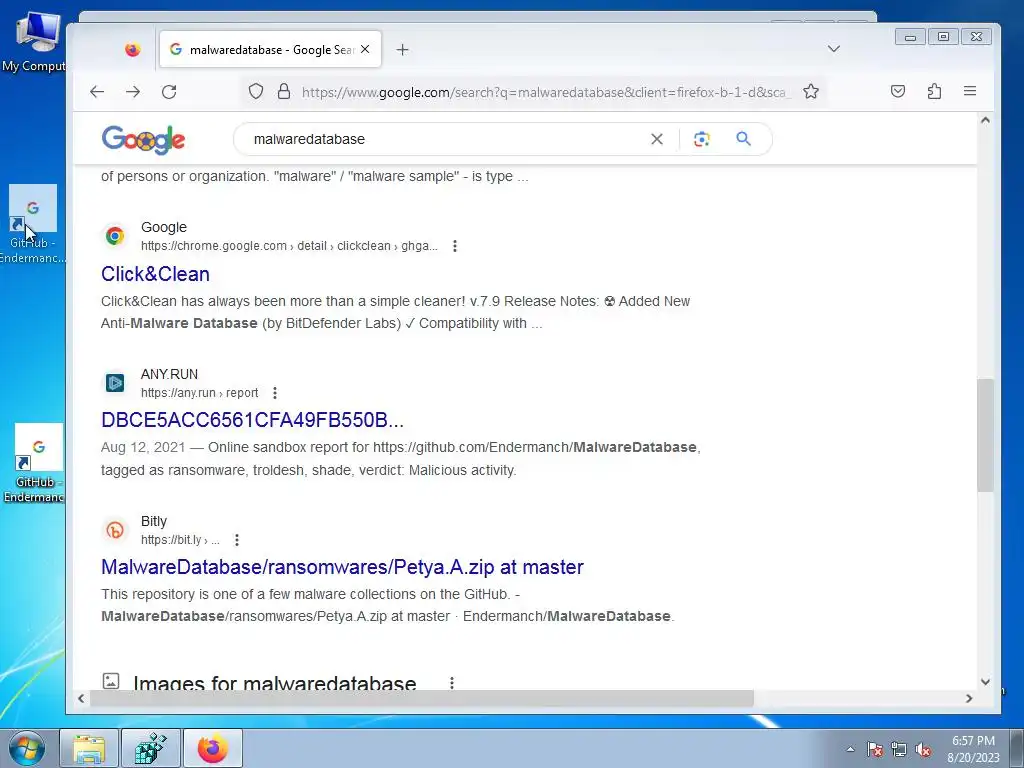
Task: Close the malwaredatabase search tab
Action: 365,49
